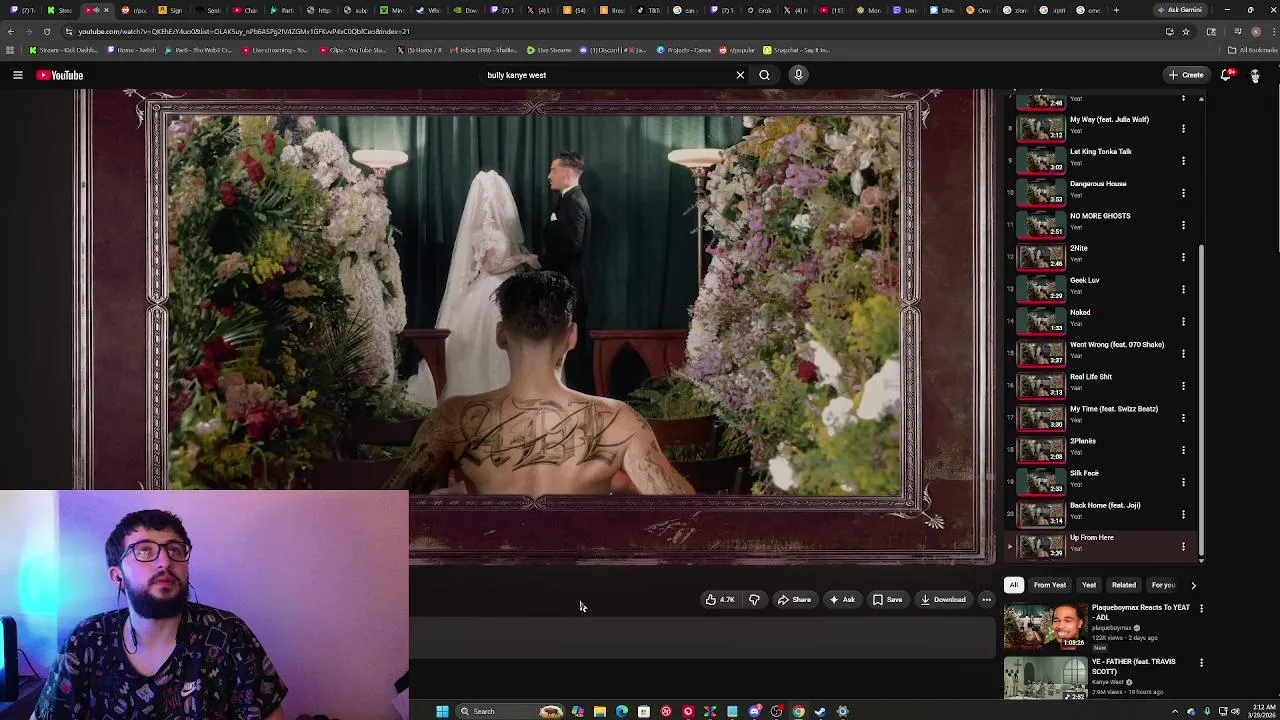The width and height of the screenshot is (1280, 720).
Task: Start voice search with microphone icon
Action: (x=798, y=75)
